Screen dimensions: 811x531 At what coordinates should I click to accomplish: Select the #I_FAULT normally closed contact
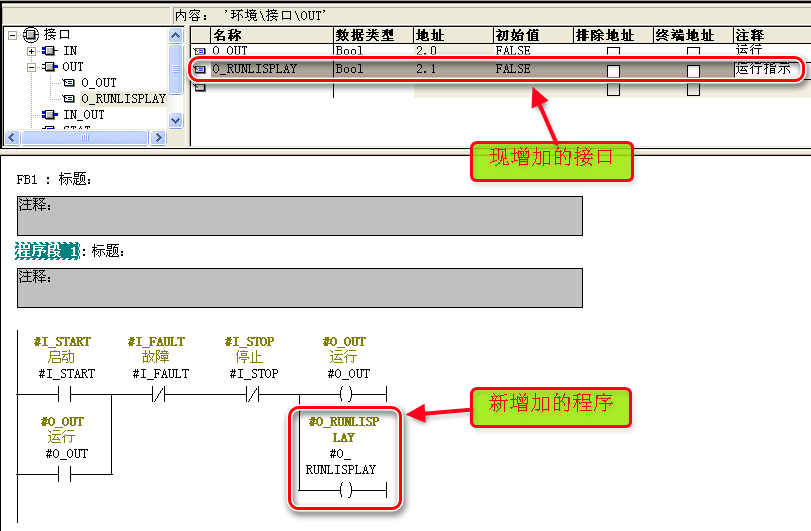pos(159,396)
